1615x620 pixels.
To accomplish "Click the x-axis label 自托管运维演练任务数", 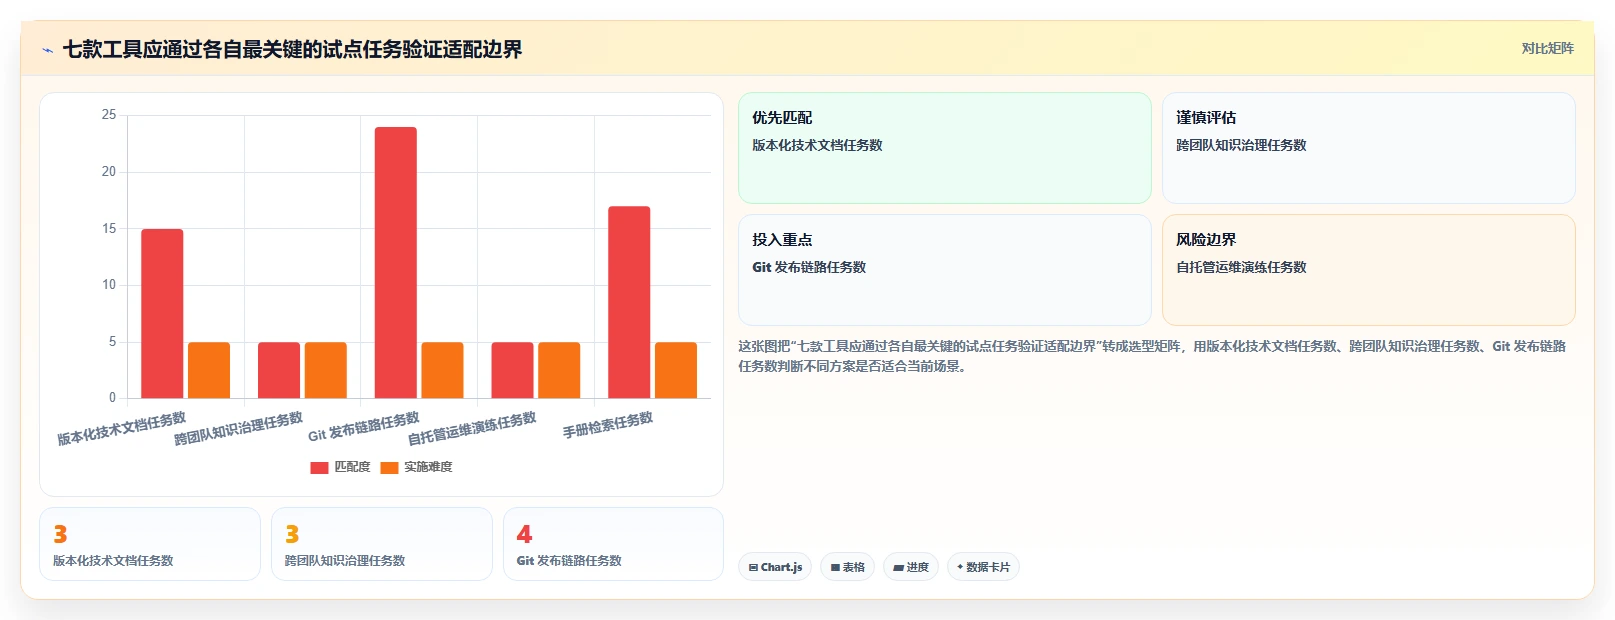I will pos(472,428).
